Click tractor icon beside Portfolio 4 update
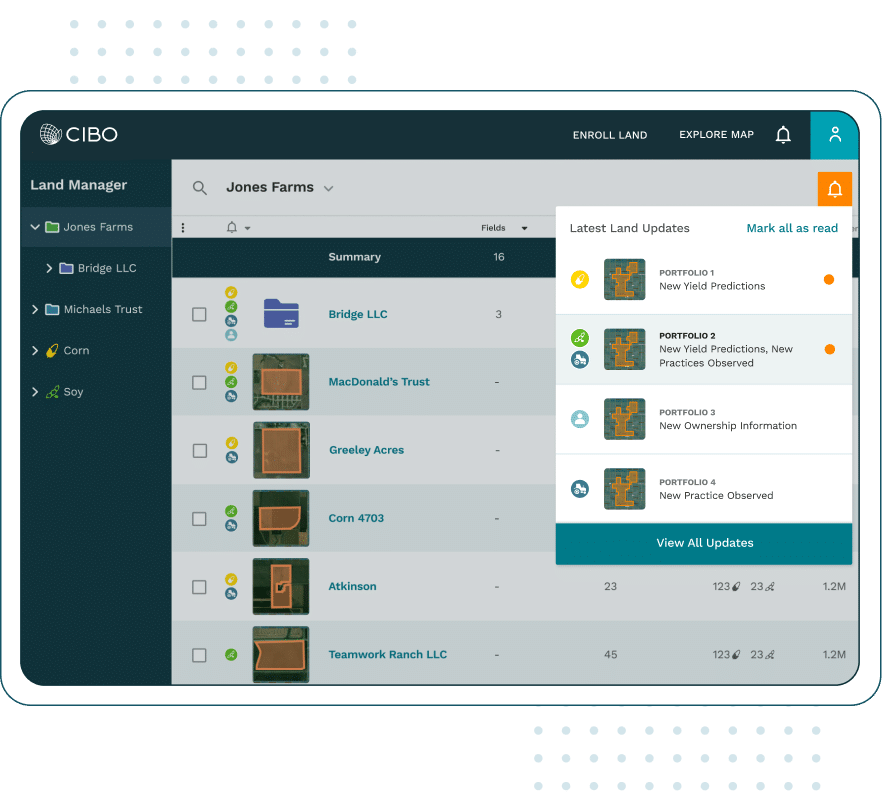This screenshot has width=882, height=810. tap(580, 489)
